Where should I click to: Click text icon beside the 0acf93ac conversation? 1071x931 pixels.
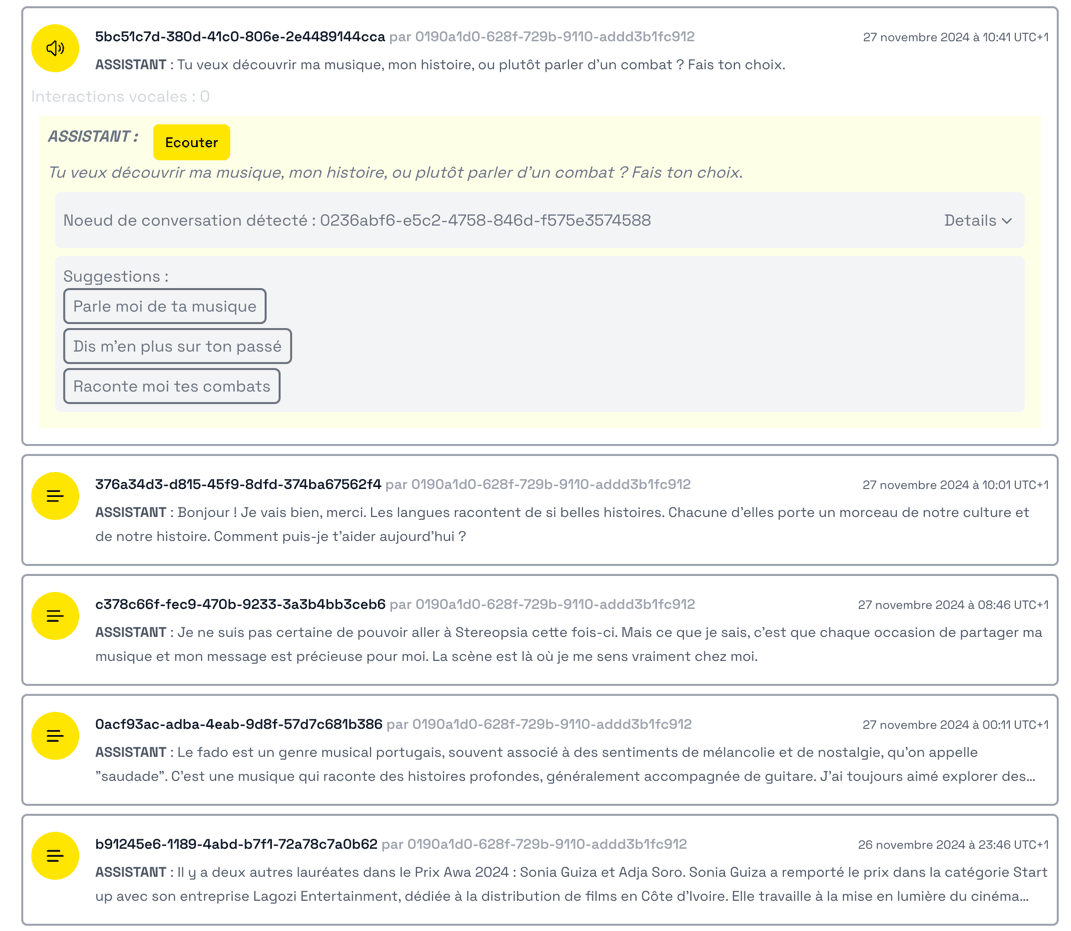pos(55,736)
